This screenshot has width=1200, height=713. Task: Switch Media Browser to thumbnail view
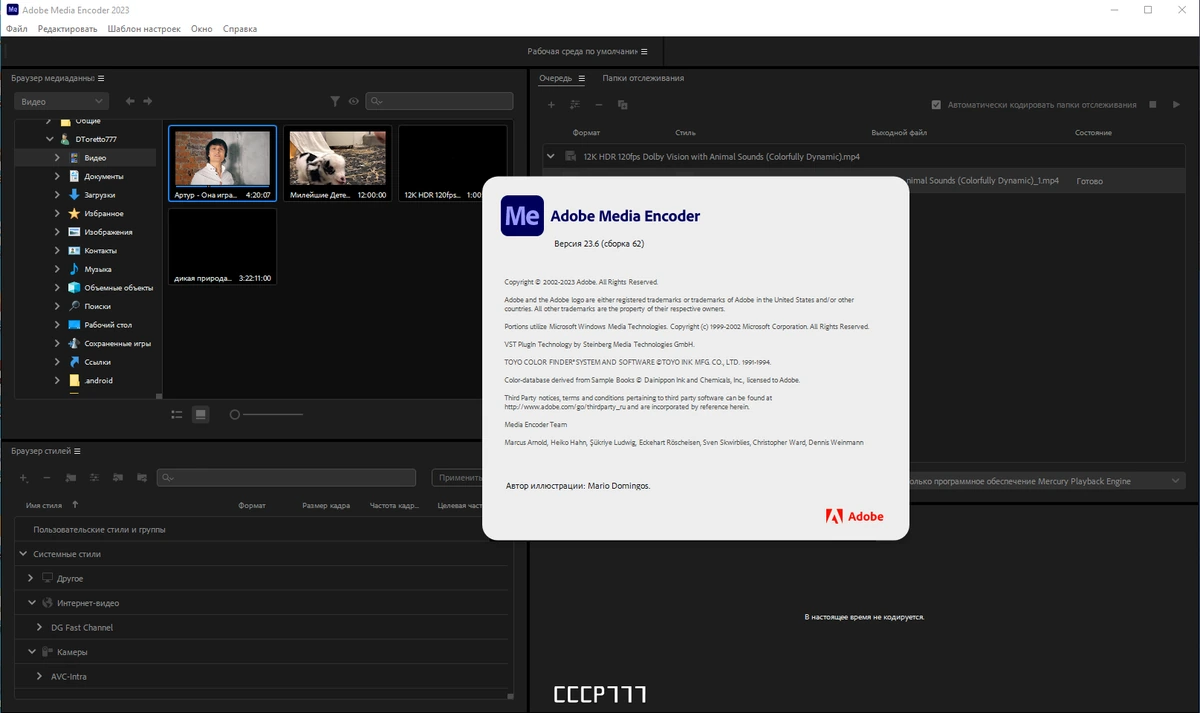coord(201,414)
